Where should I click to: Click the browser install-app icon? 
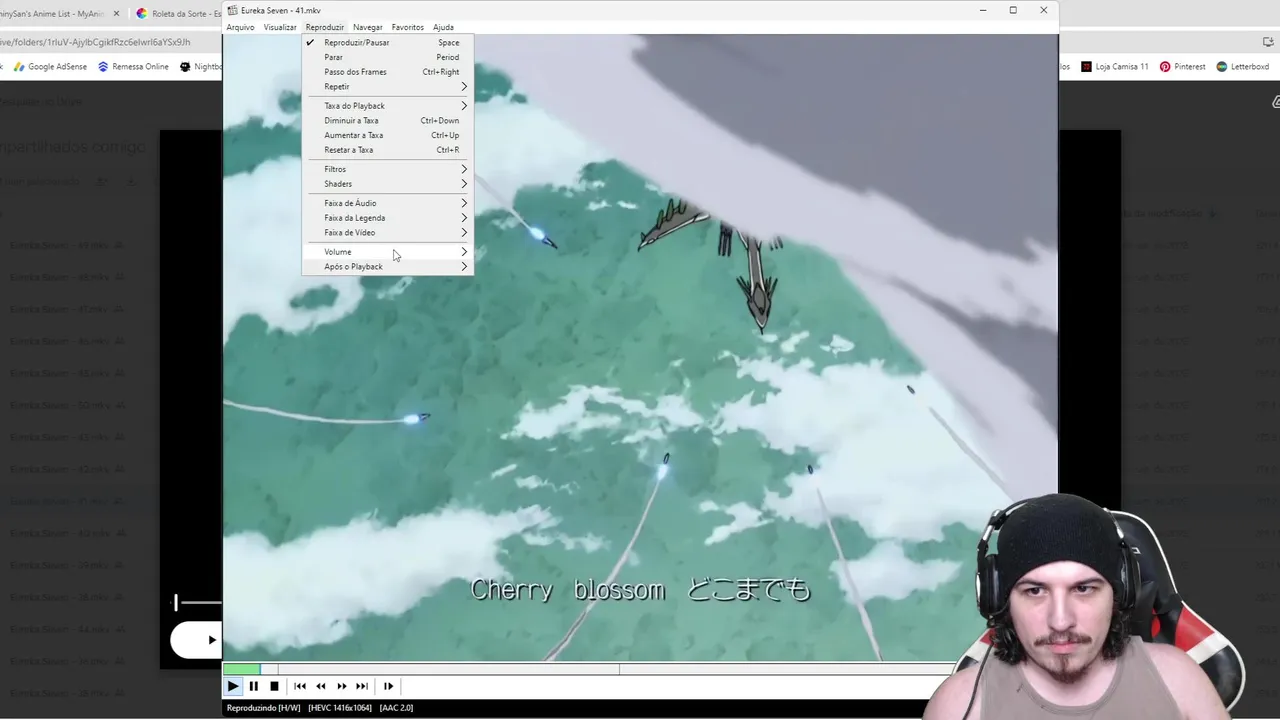click(x=1268, y=42)
